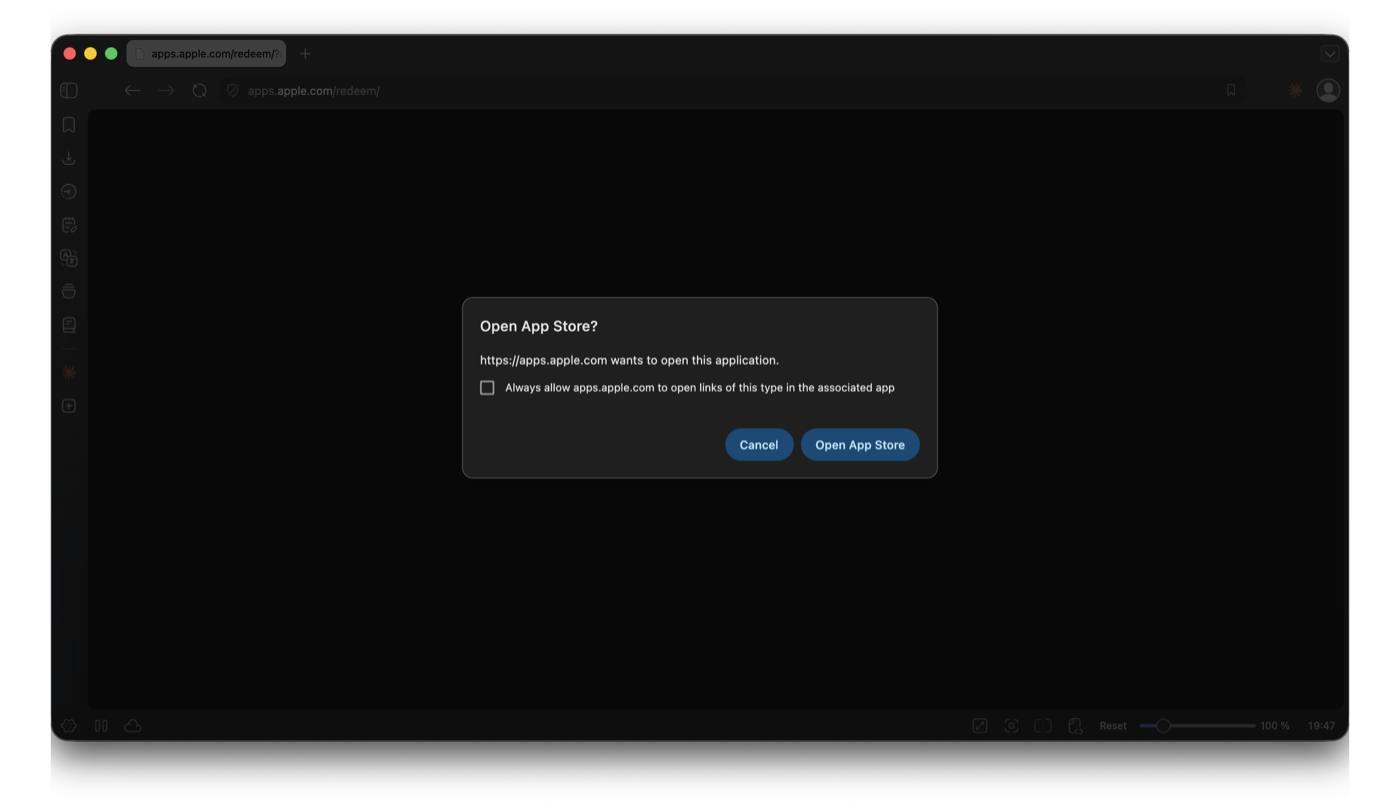Open settings gear in status bar
Viewport: 1400px width, 808px height.
tap(69, 726)
